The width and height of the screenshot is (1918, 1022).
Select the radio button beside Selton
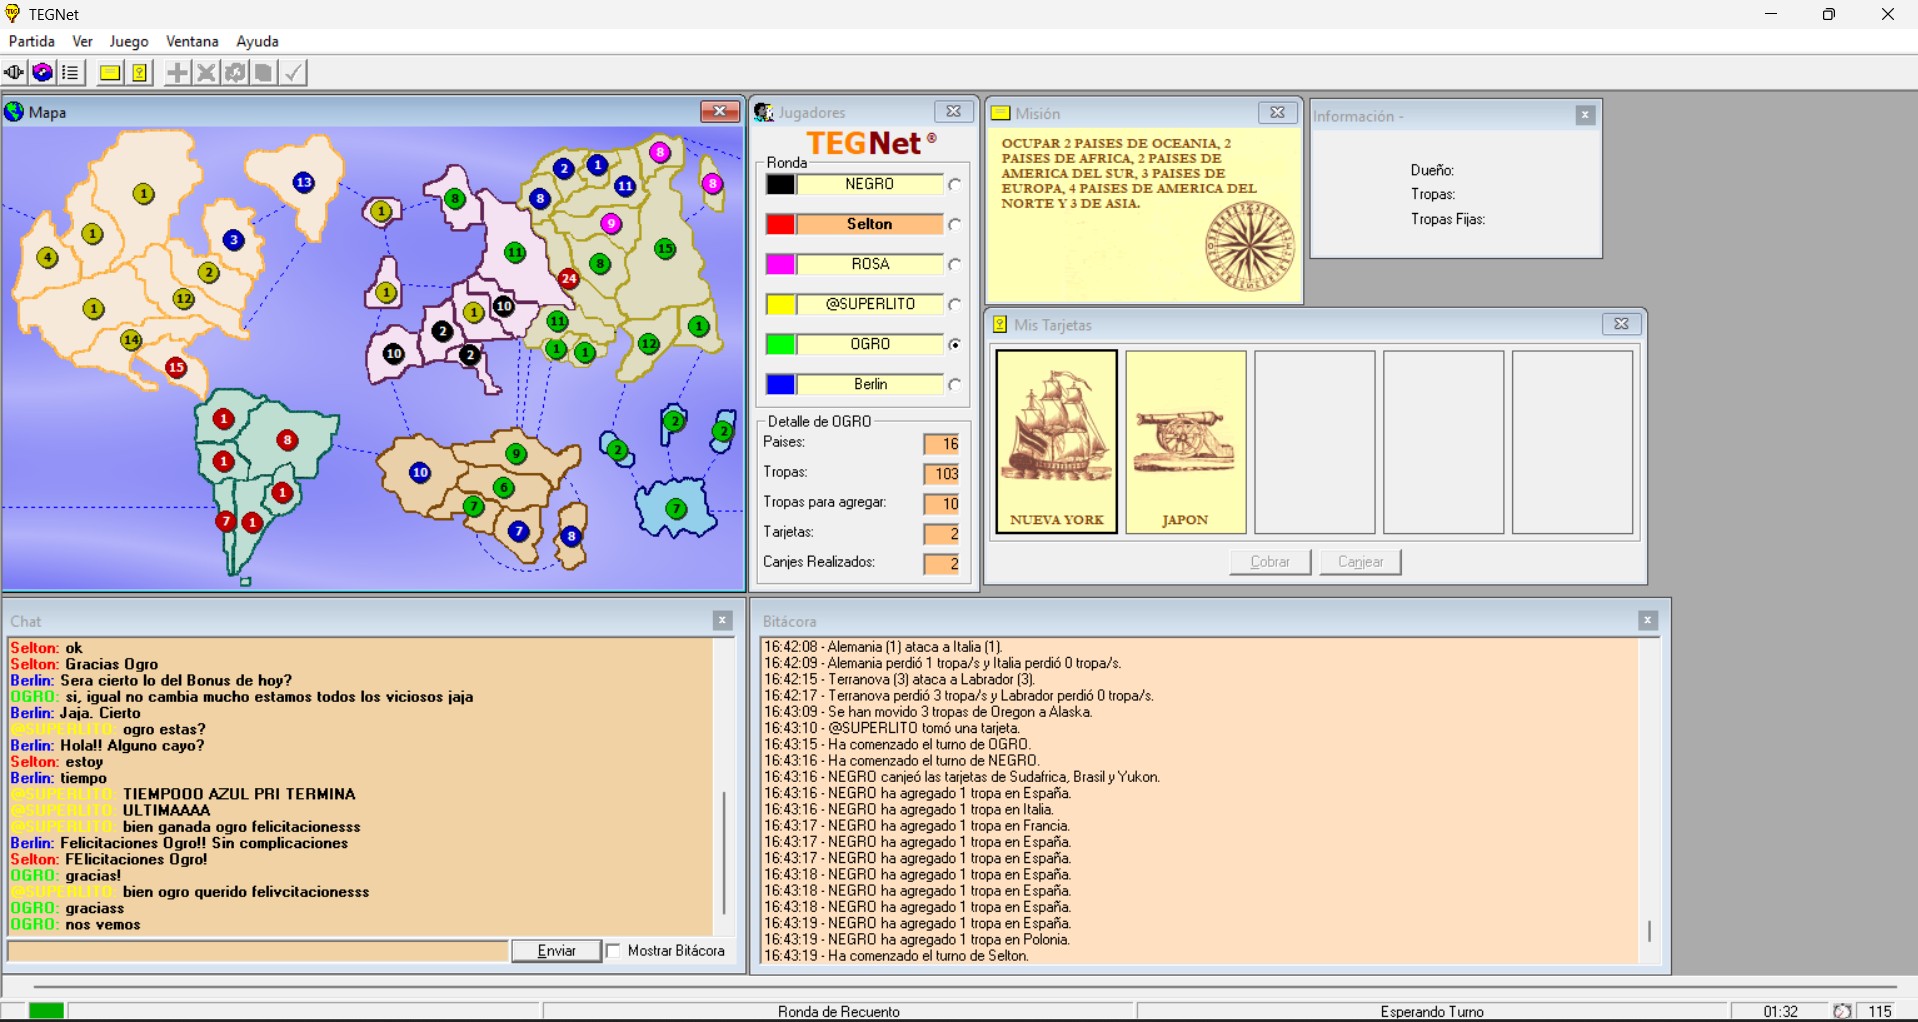click(x=955, y=225)
